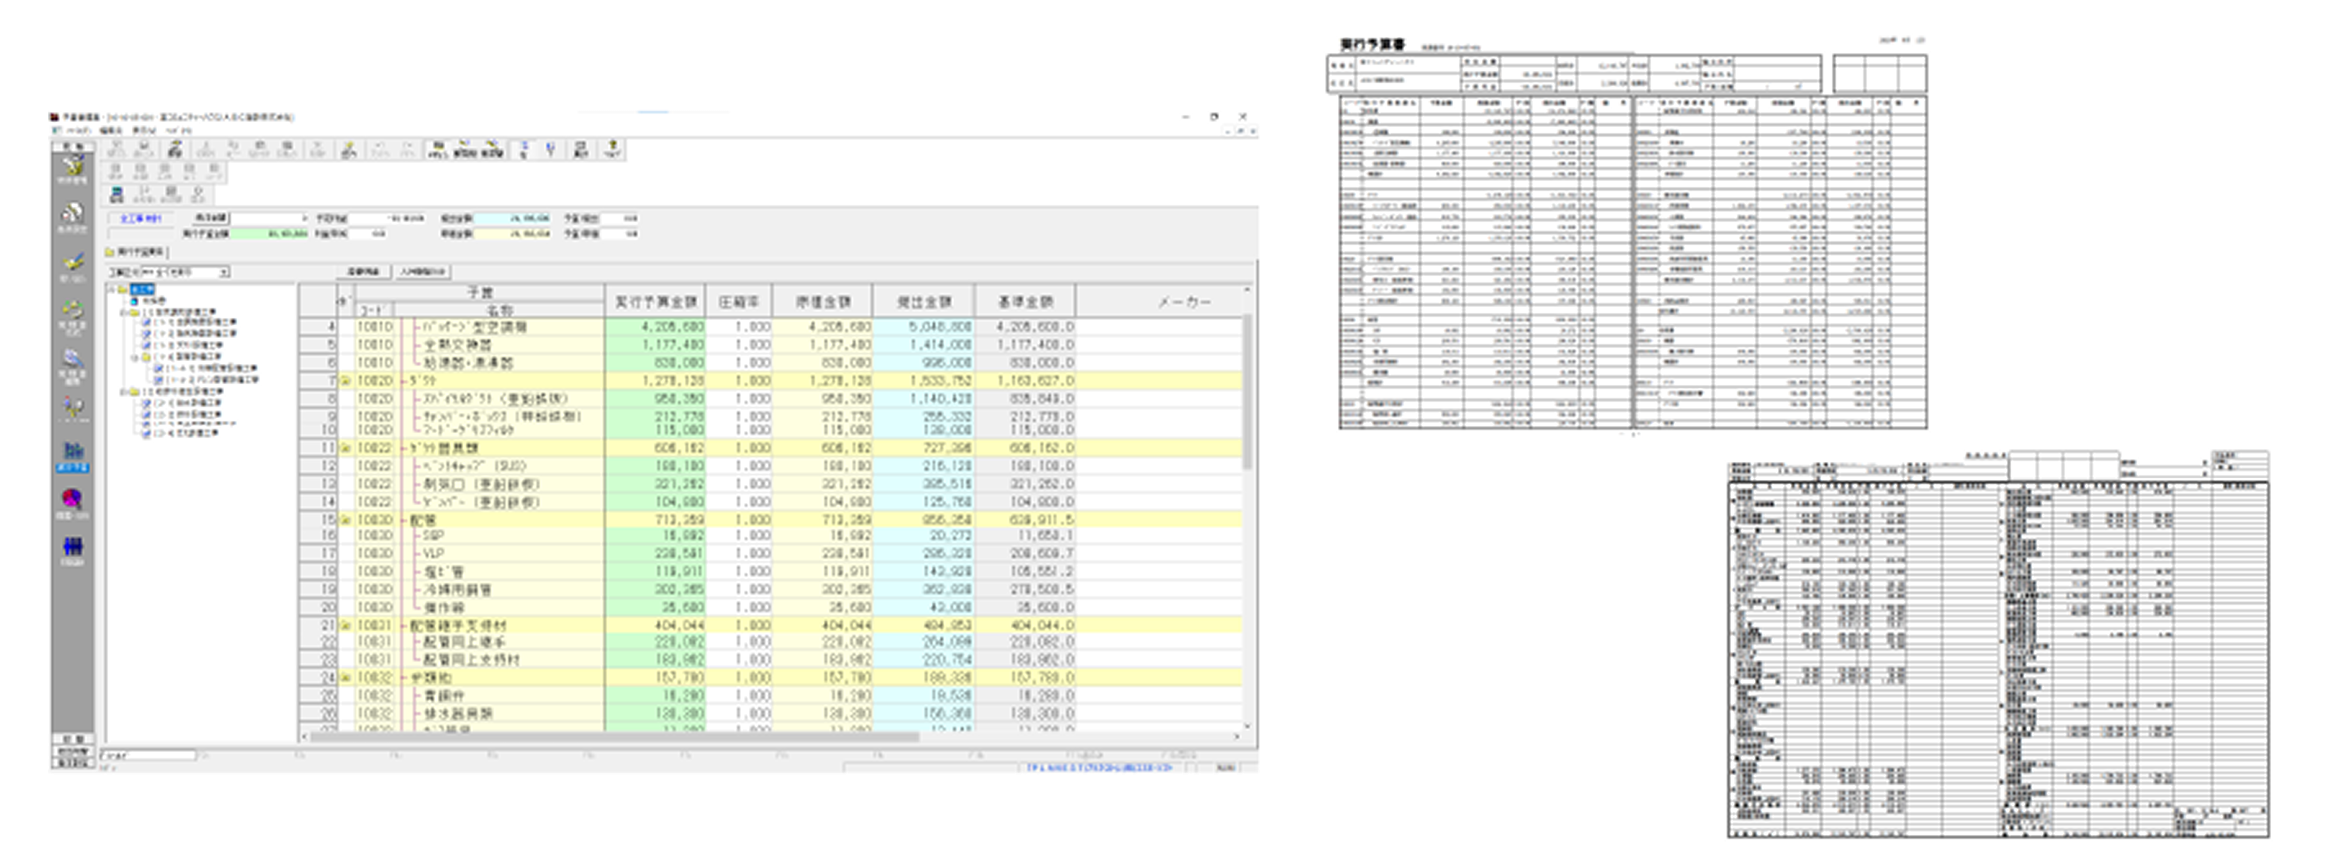
Task: Toggle the checkbox for tree item 2-1
Action: (147, 403)
